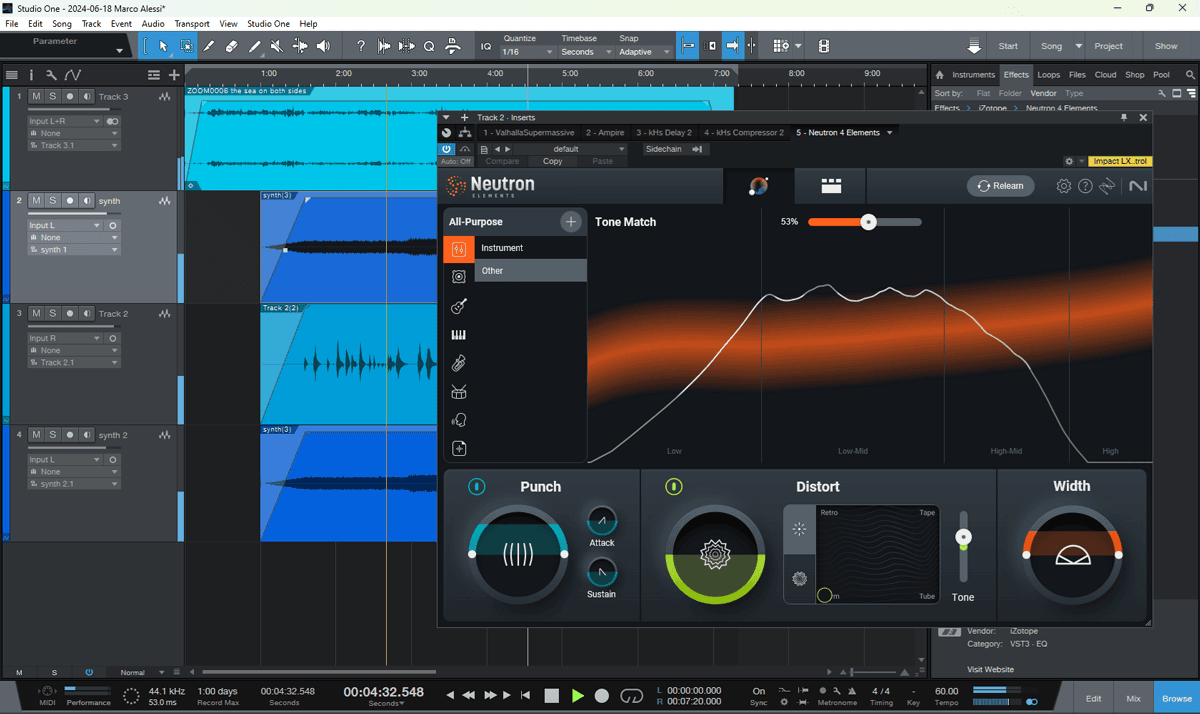The height and width of the screenshot is (714, 1200).
Task: Open the Transport menu
Action: click(x=191, y=23)
